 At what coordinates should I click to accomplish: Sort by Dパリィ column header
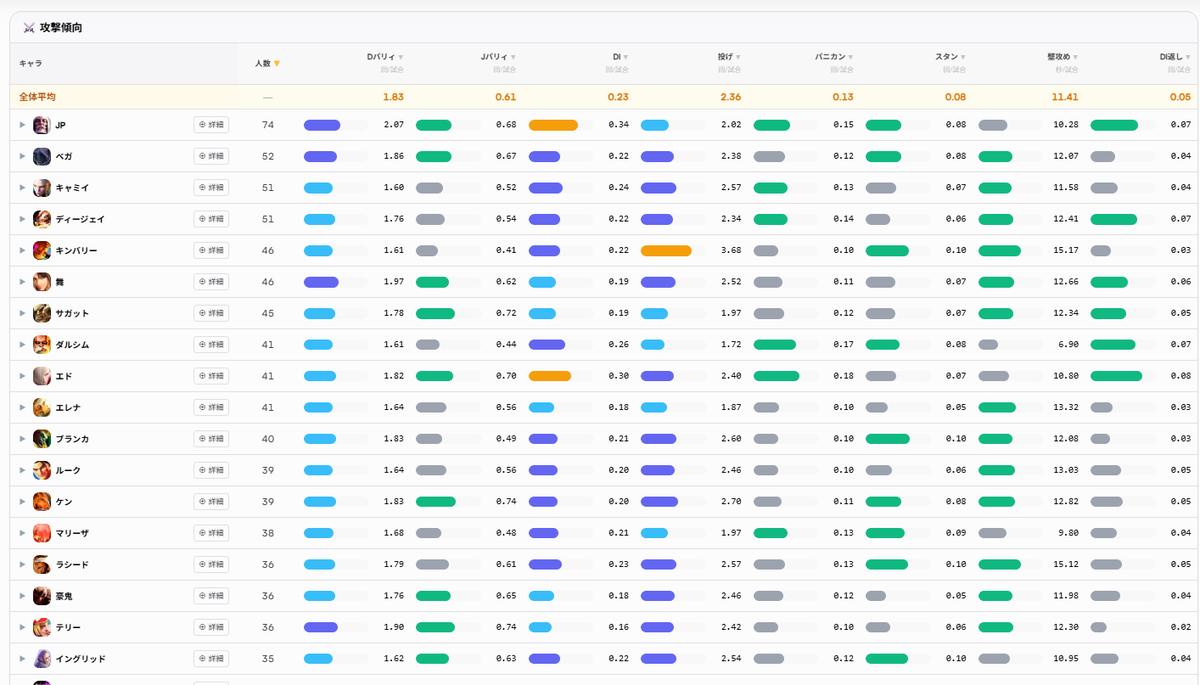point(385,57)
